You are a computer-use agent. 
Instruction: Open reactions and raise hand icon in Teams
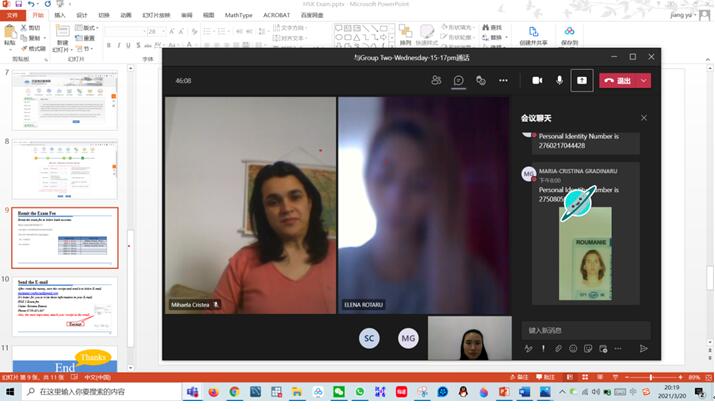tap(481, 81)
